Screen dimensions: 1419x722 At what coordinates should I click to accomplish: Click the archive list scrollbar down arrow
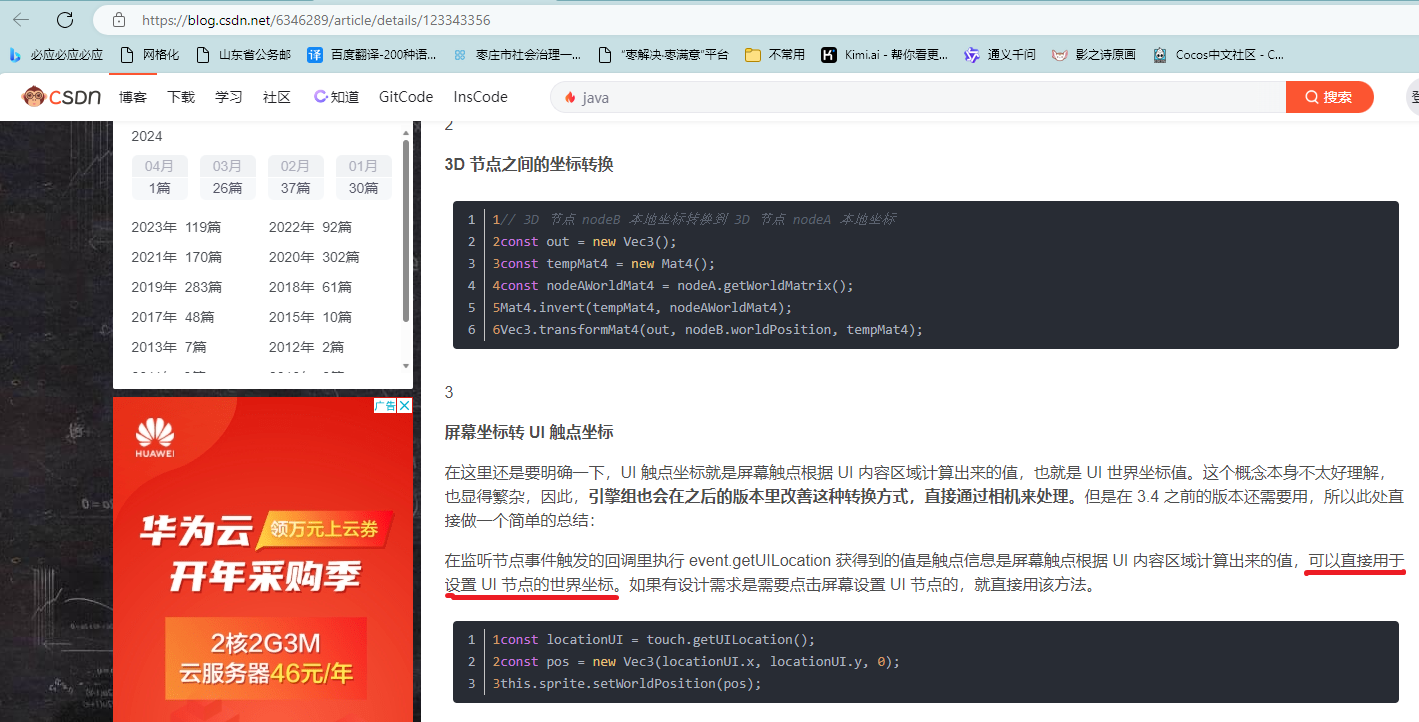(405, 366)
